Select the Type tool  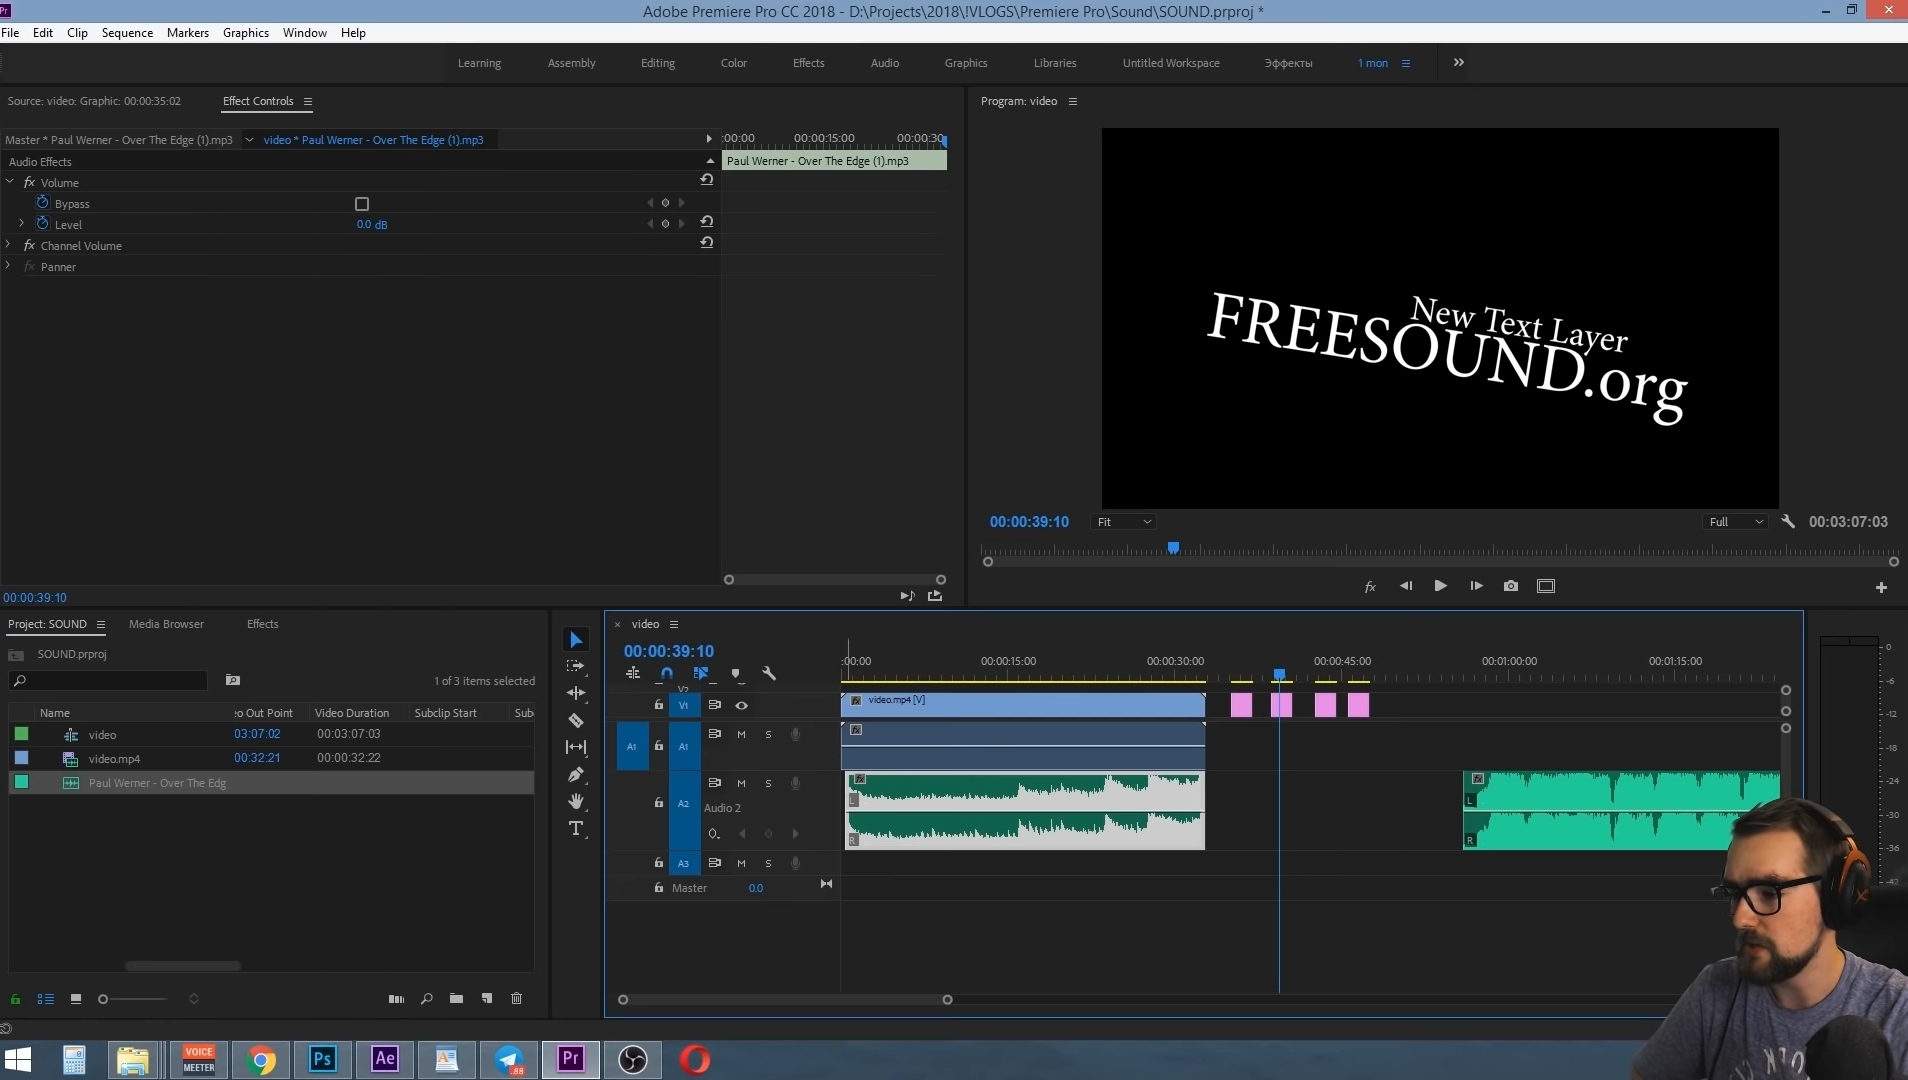[x=576, y=828]
